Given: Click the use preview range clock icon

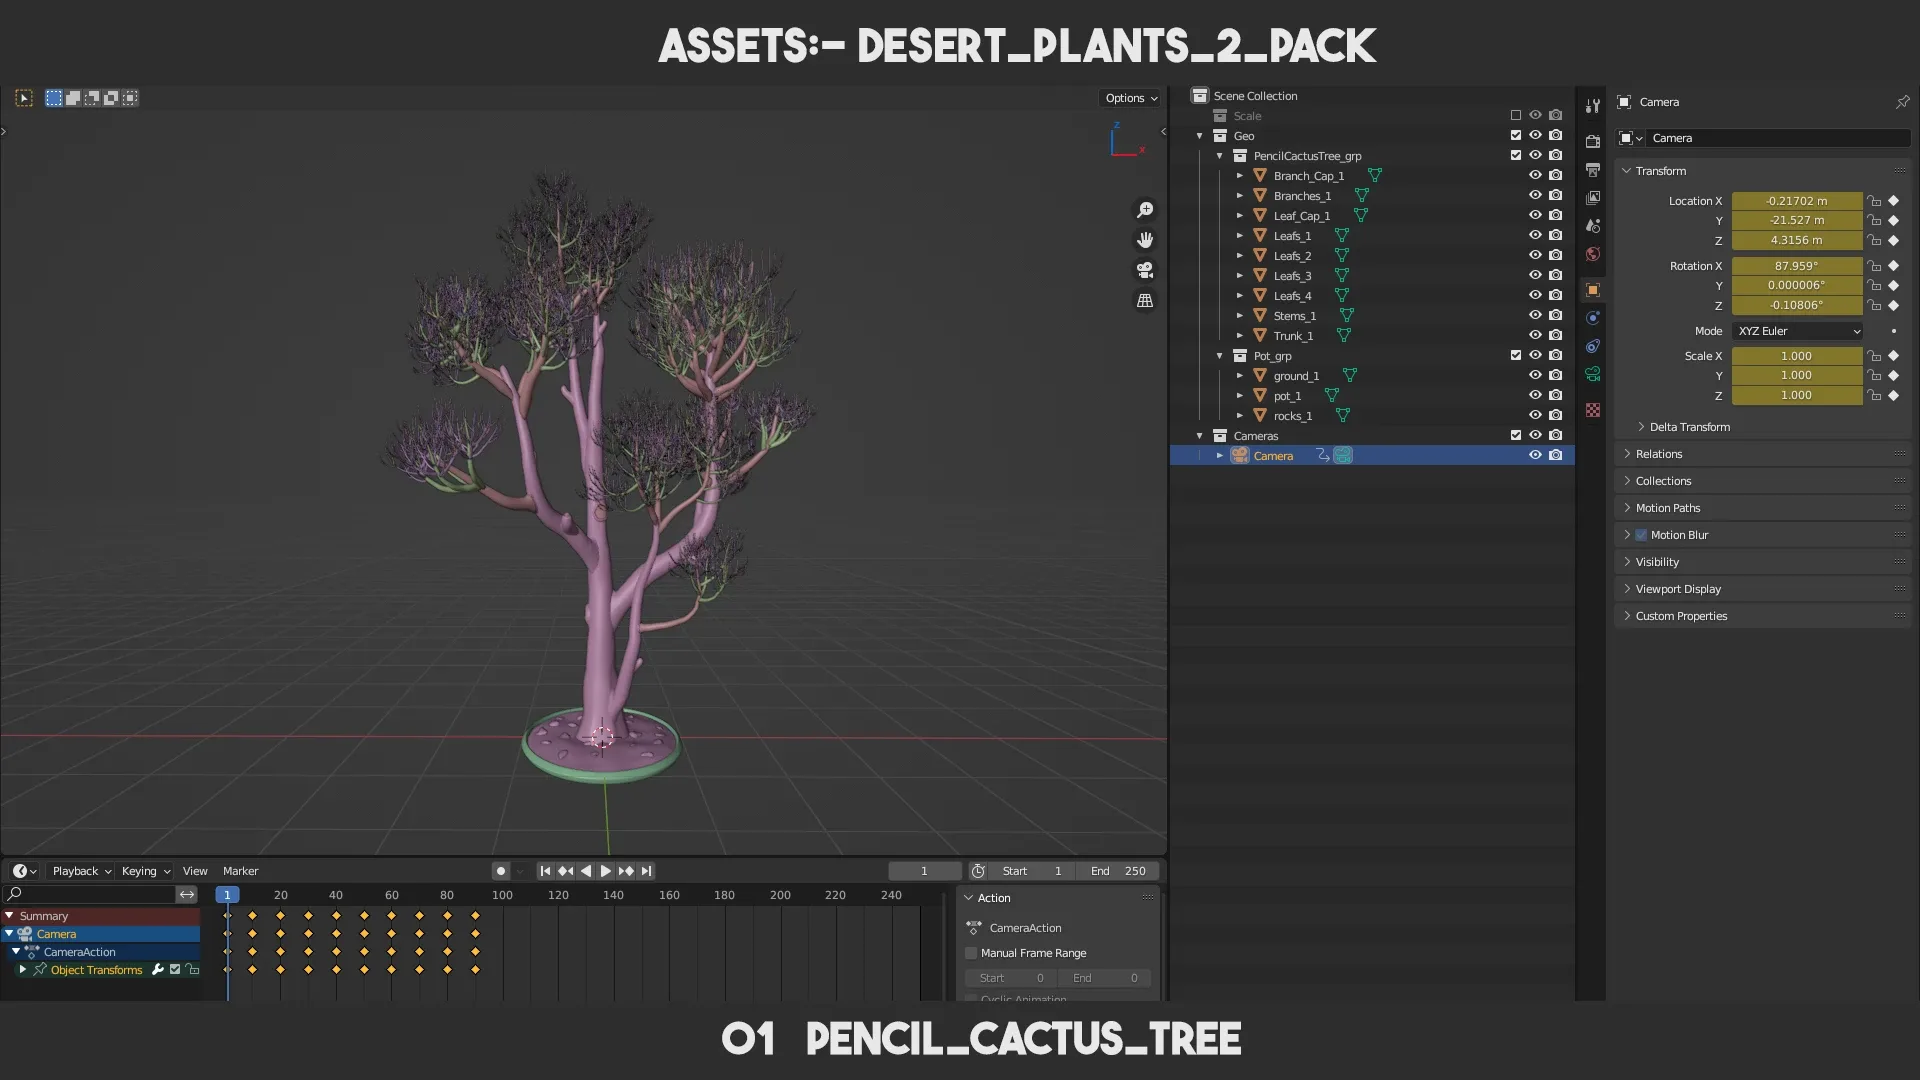Looking at the screenshot, I should [x=978, y=871].
